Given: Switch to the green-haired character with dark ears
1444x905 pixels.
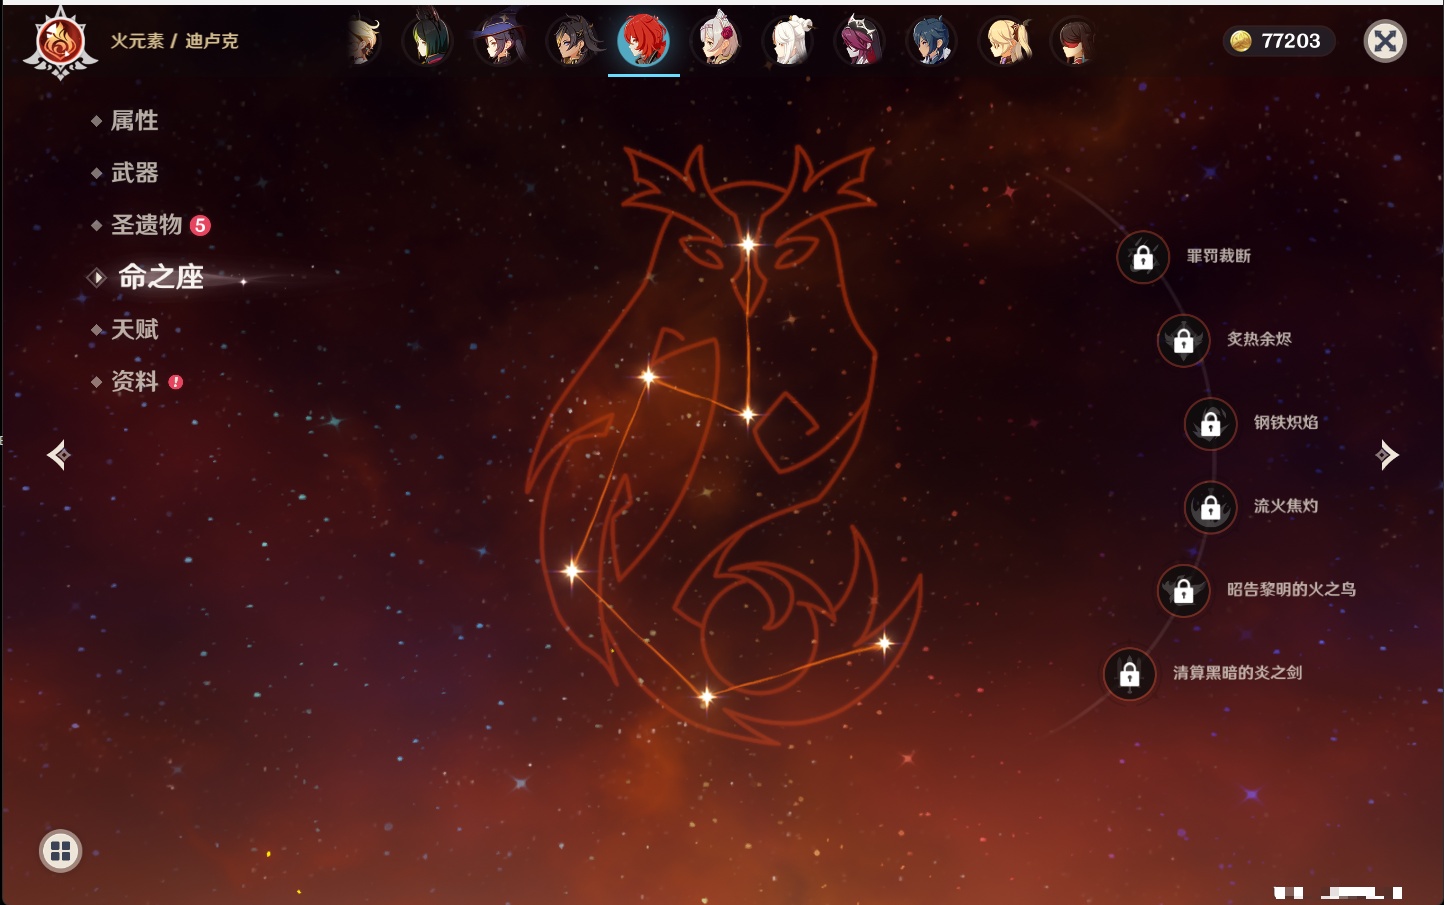Looking at the screenshot, I should coord(428,42).
